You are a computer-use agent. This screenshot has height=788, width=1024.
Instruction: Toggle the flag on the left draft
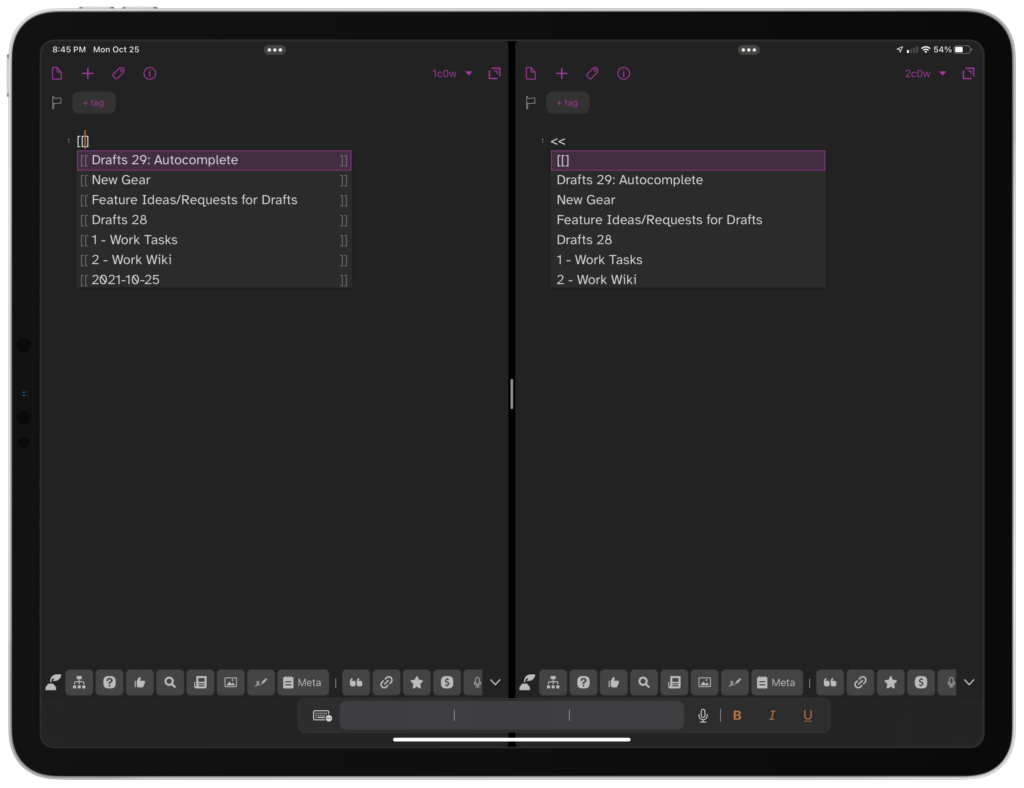click(57, 102)
